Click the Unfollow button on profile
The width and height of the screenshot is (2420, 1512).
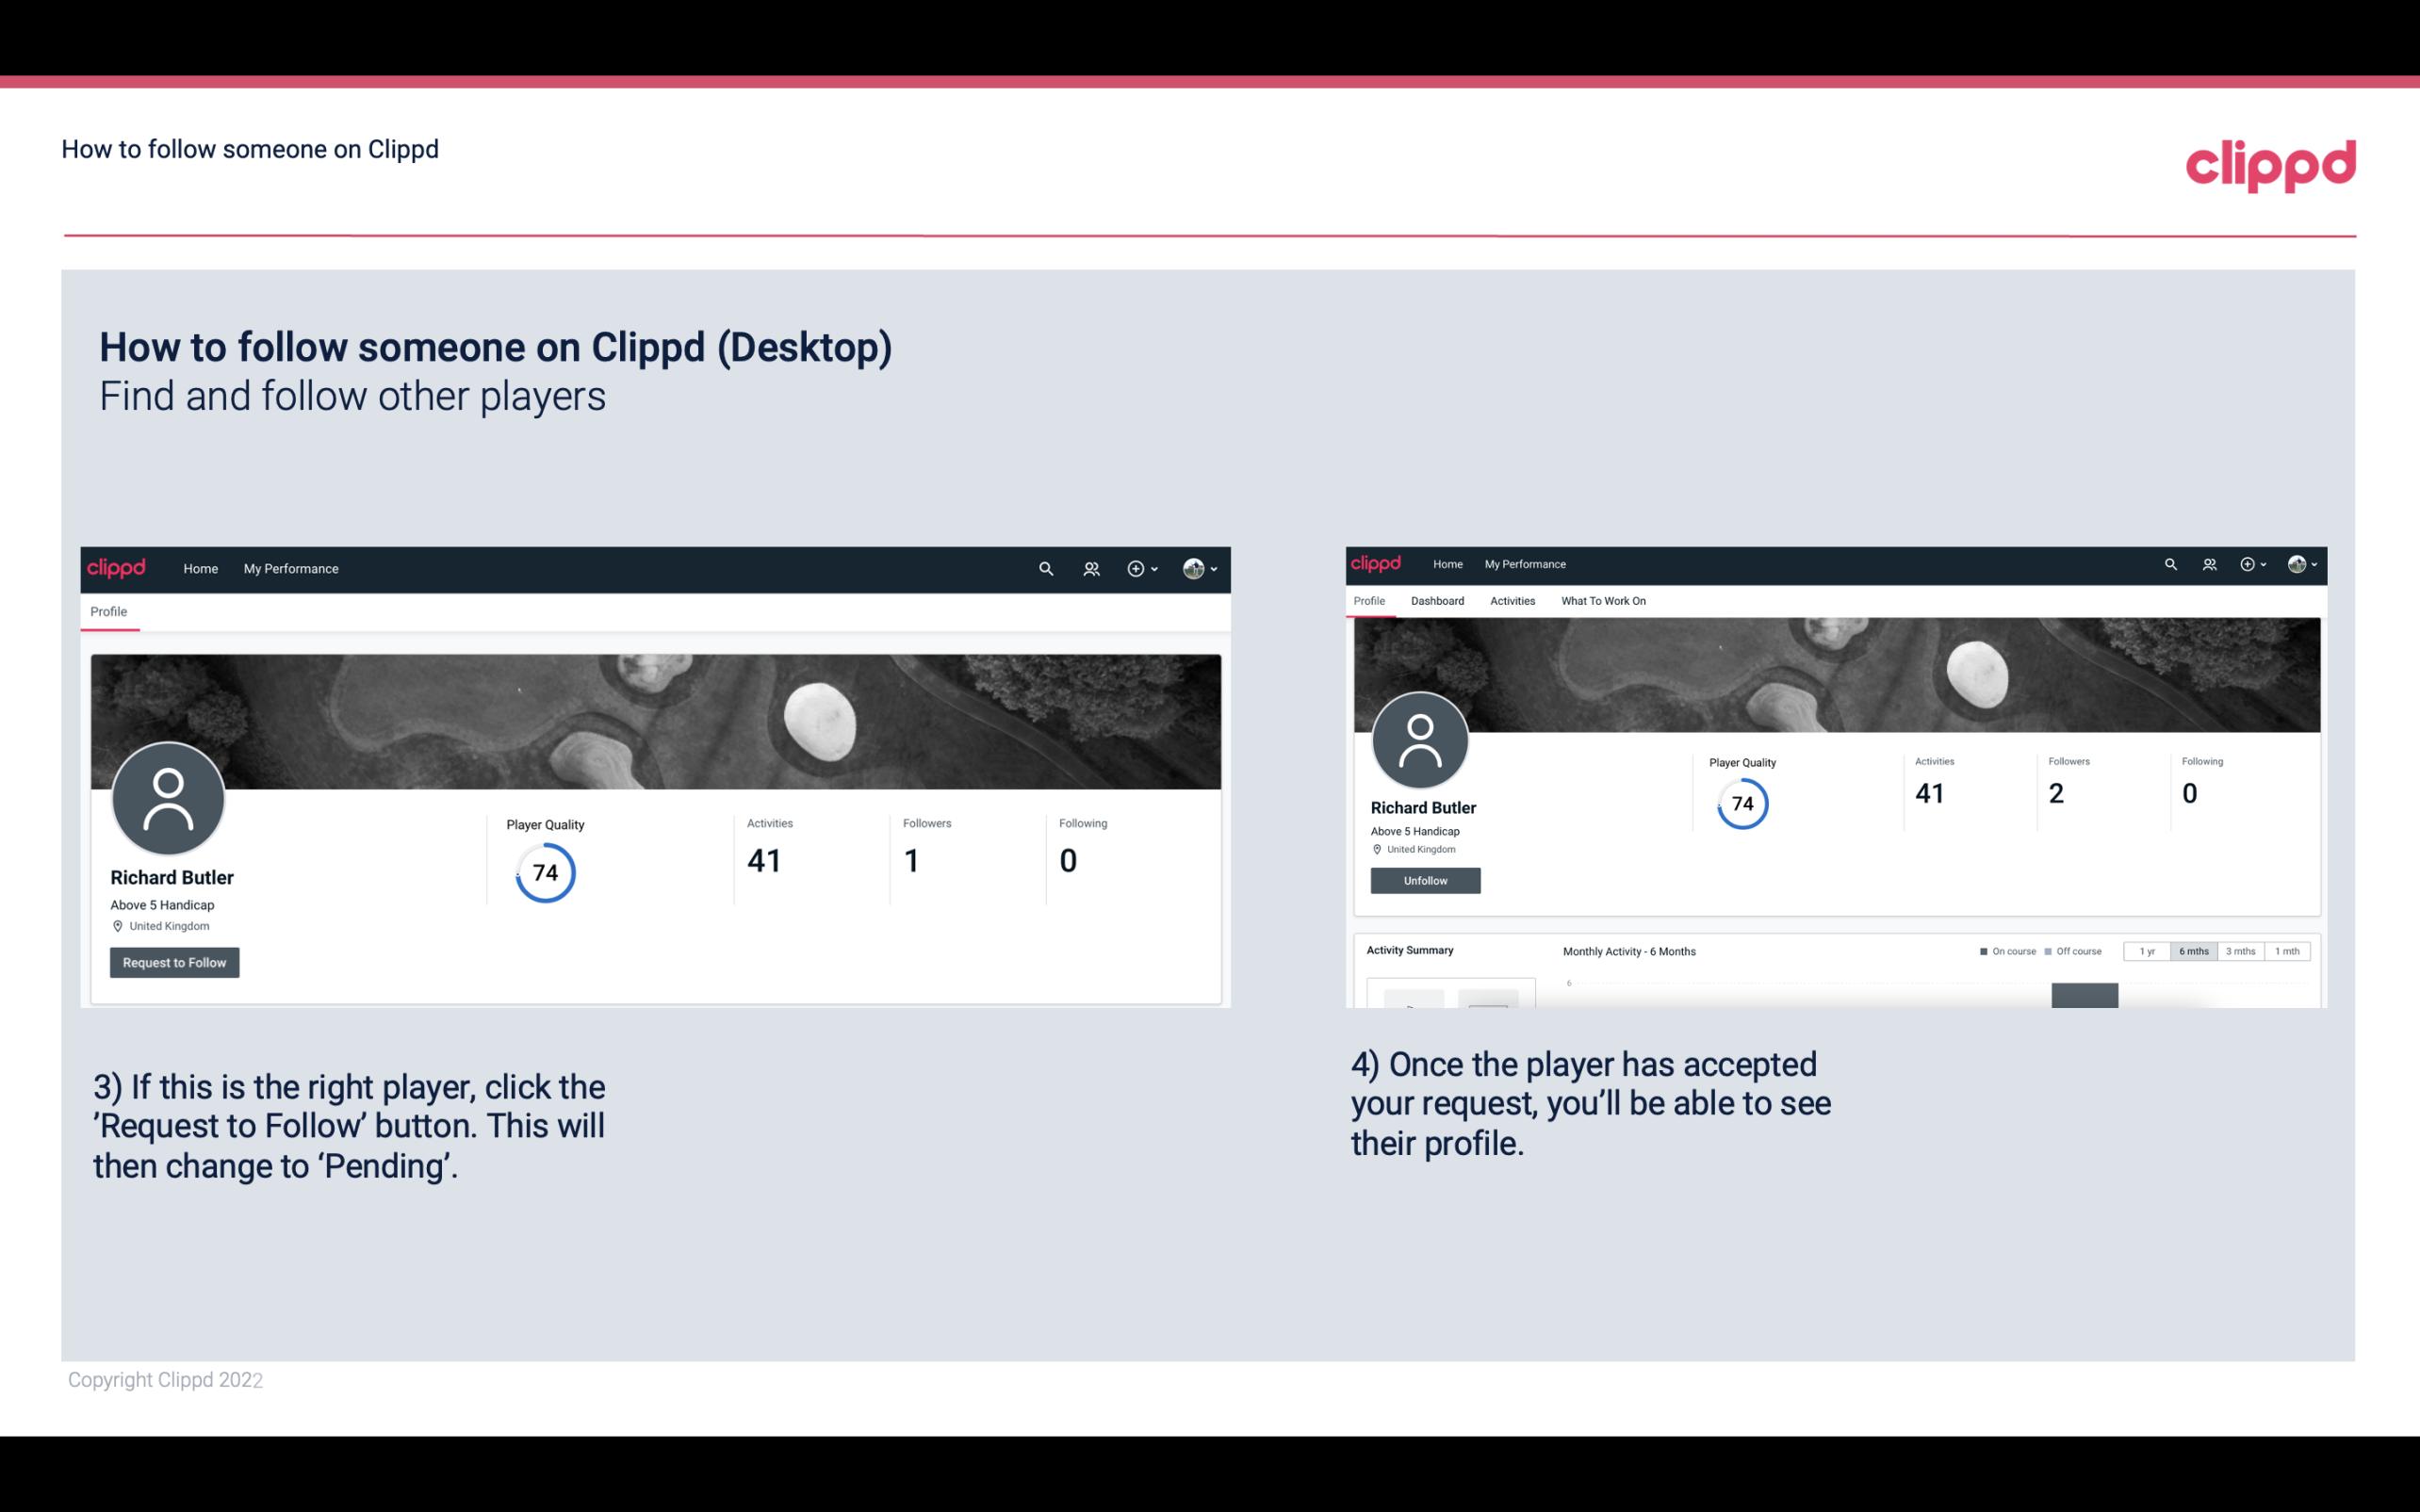click(1423, 880)
